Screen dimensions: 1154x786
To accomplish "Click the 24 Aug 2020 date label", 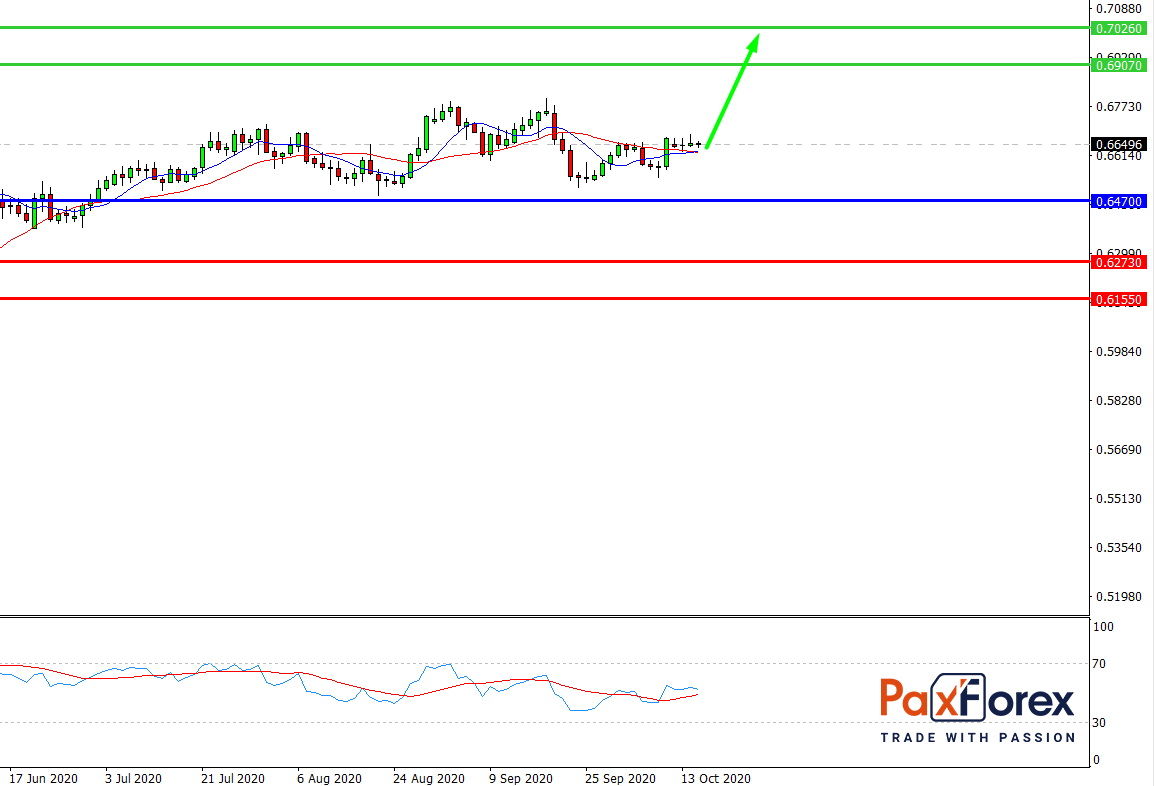I will pos(428,778).
